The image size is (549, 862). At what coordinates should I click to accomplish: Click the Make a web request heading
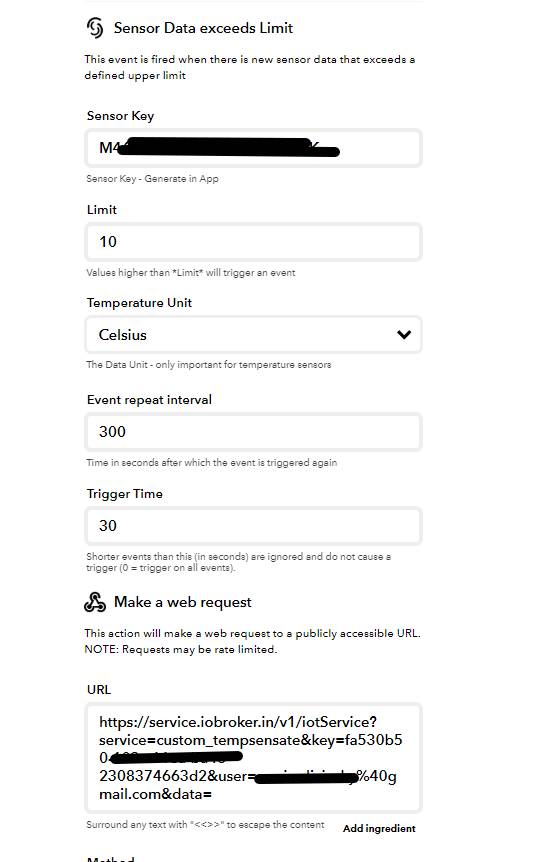(182, 603)
